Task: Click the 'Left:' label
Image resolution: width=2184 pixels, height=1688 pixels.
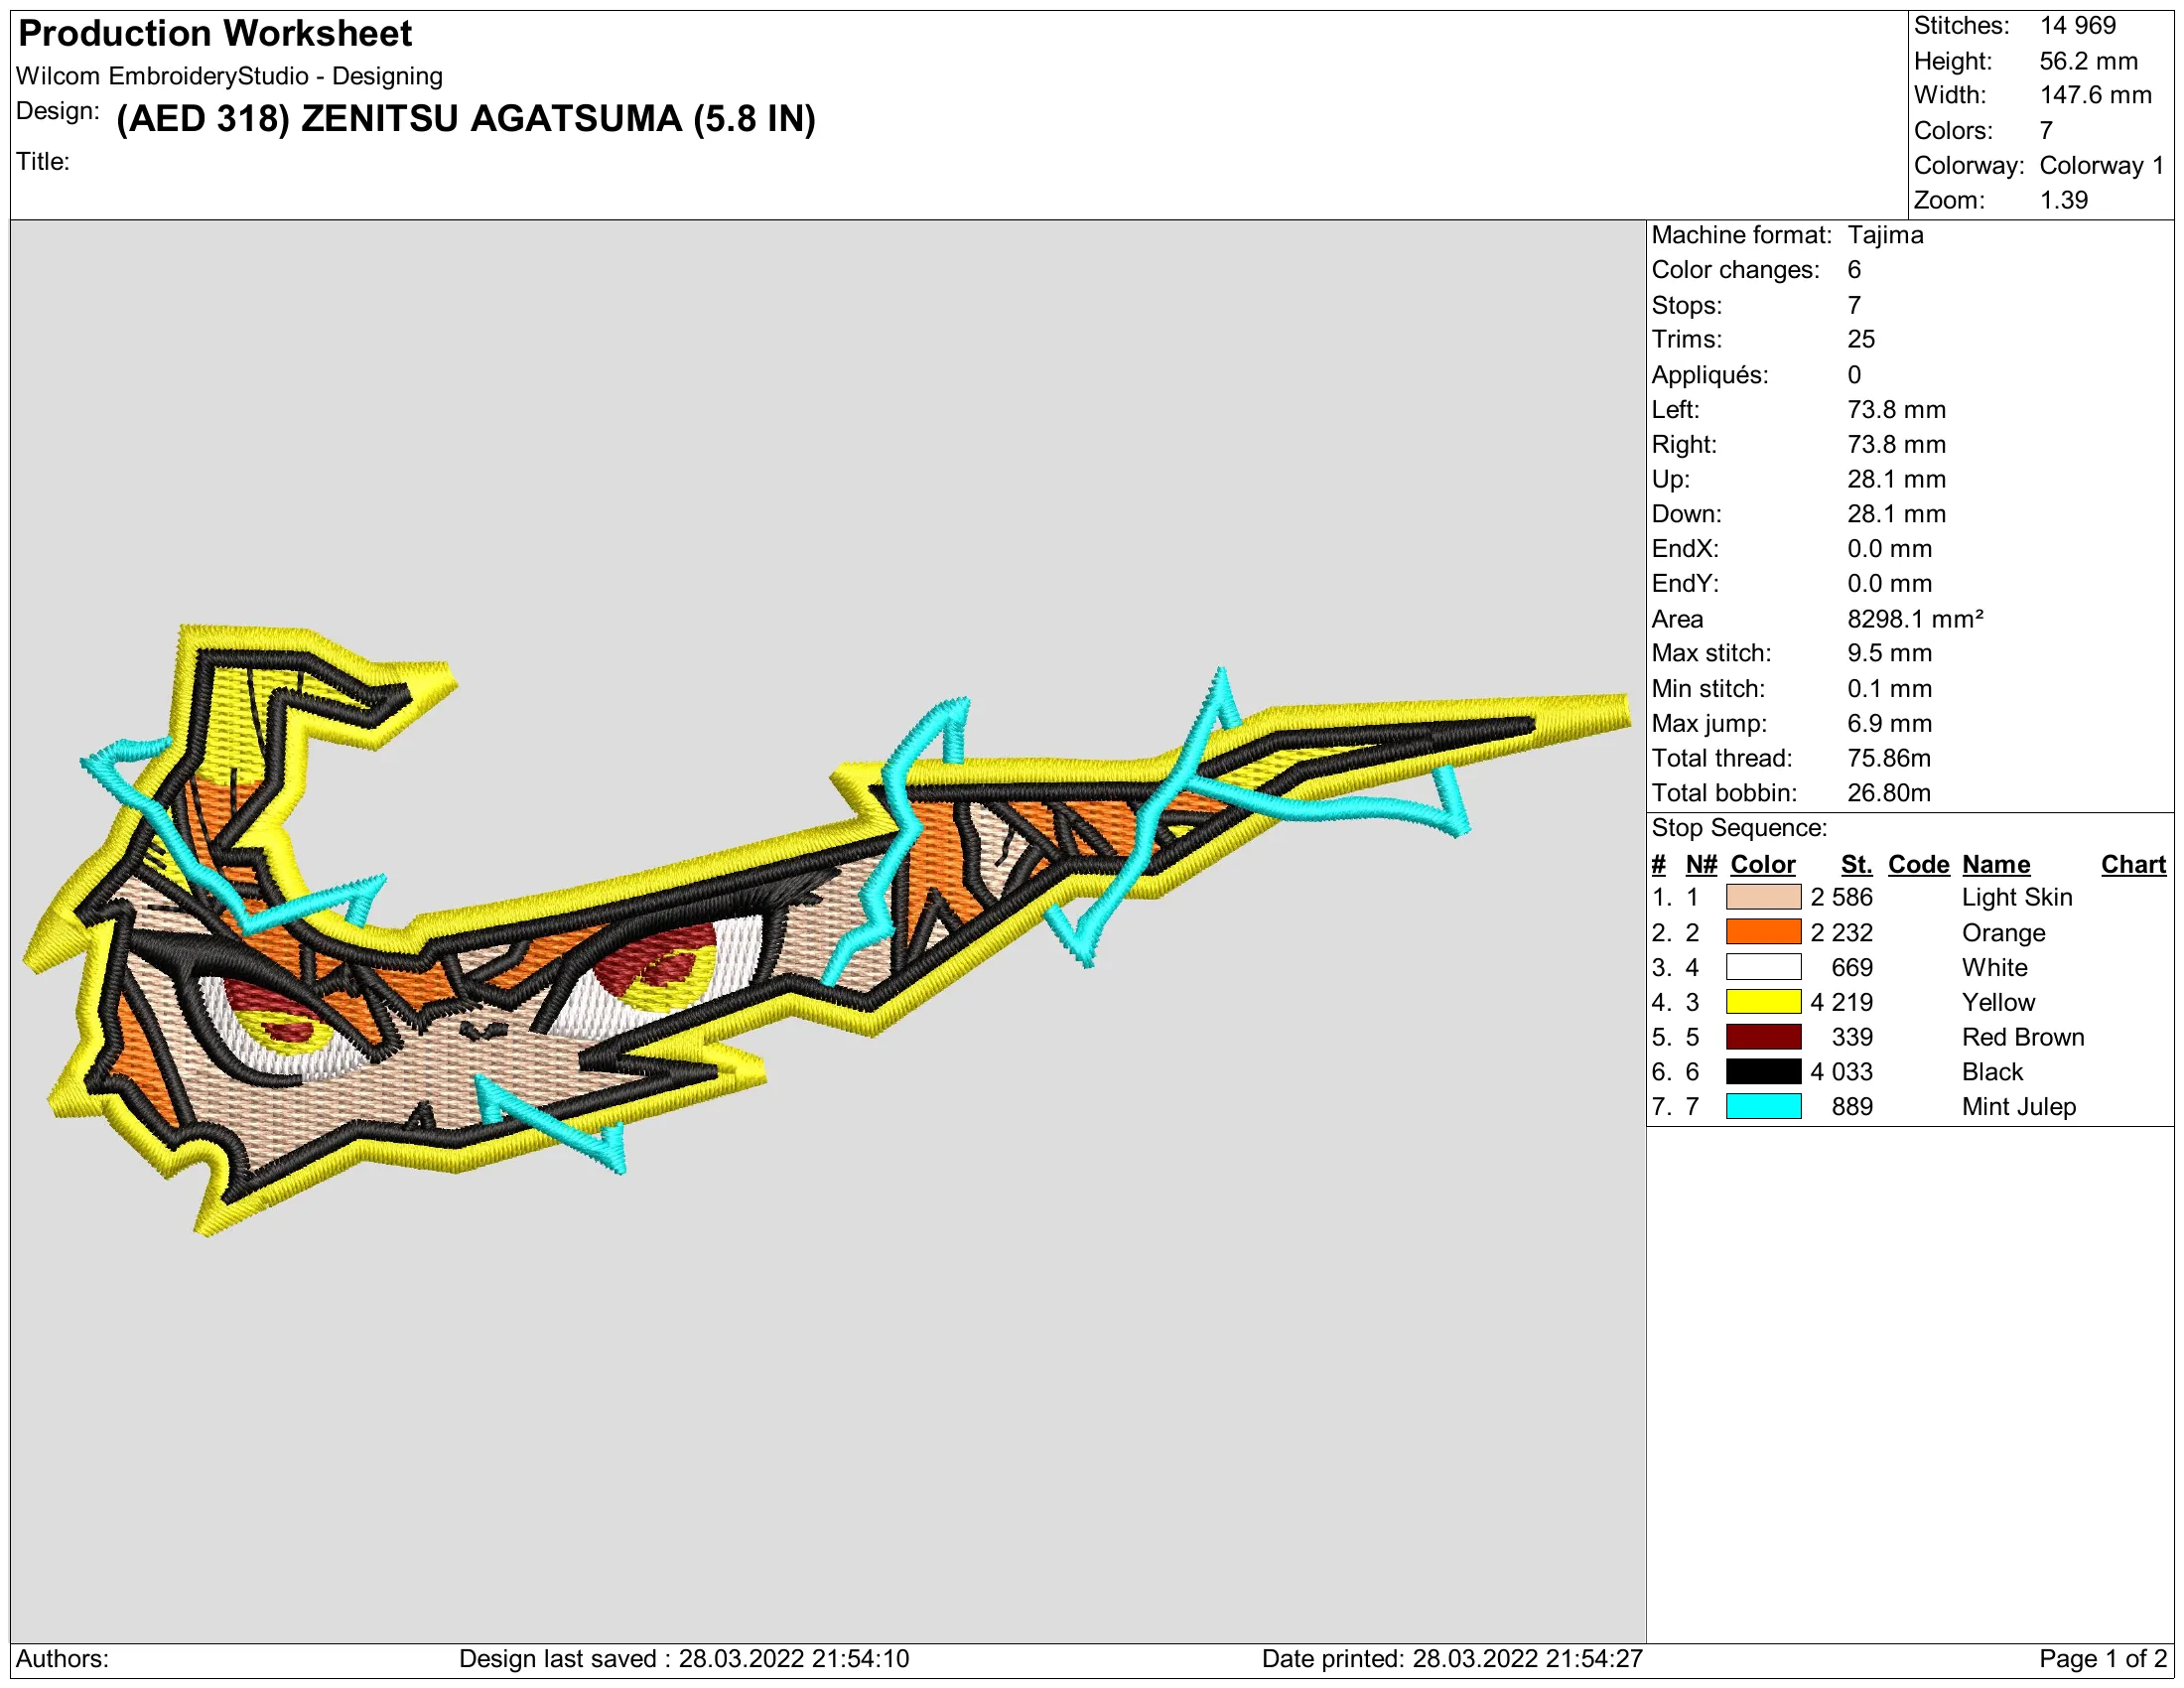Action: click(x=1675, y=410)
